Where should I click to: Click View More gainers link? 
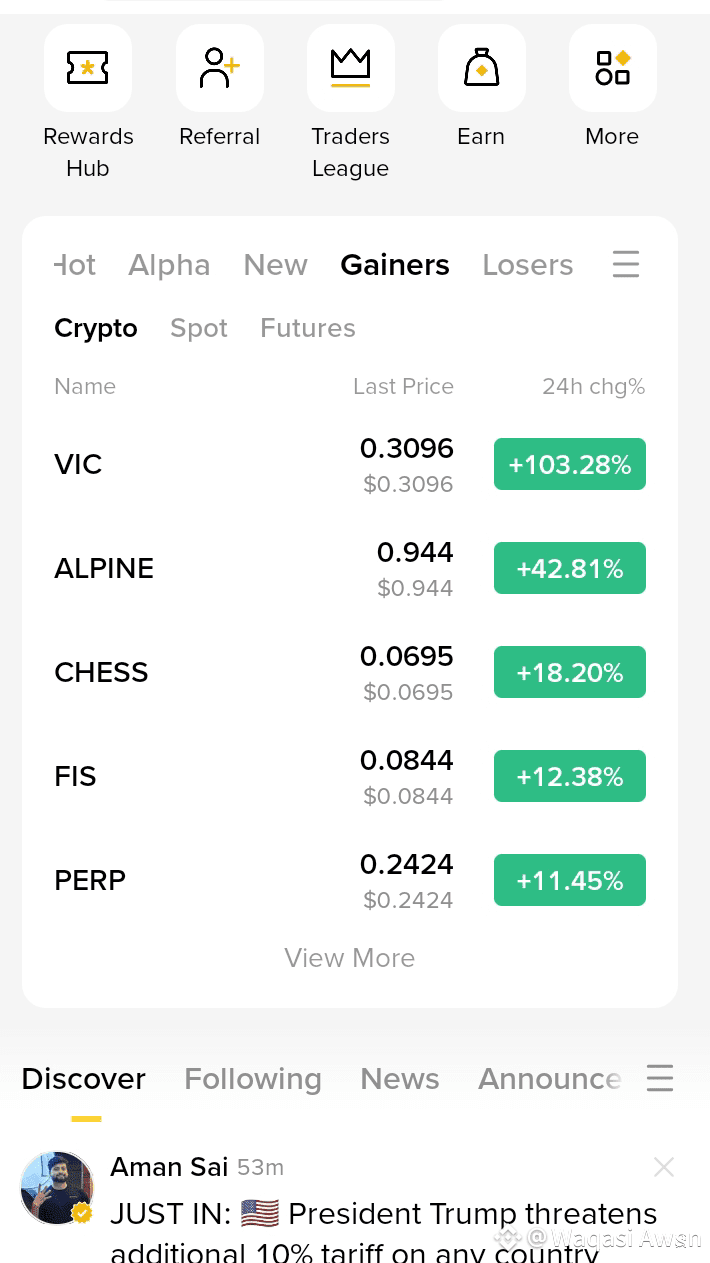[350, 958]
